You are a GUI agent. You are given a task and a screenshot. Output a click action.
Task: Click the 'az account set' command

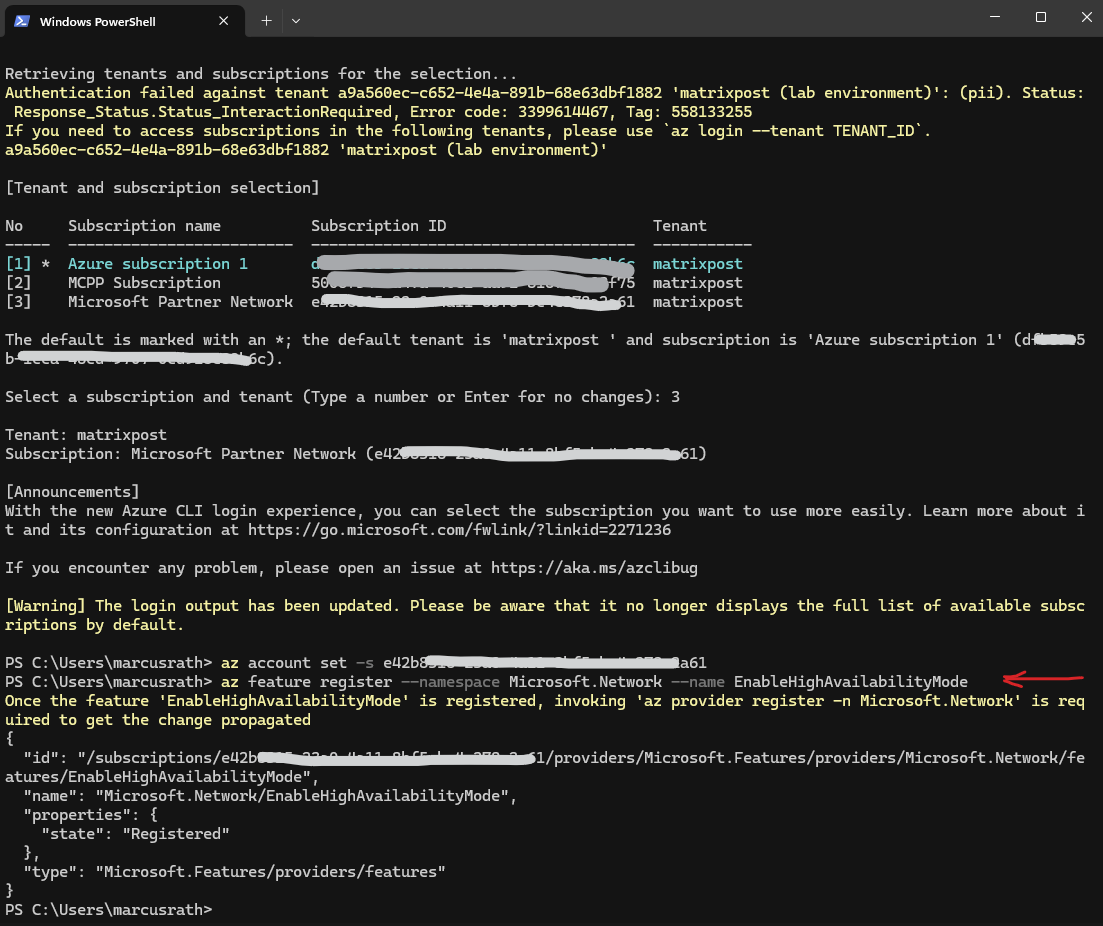pos(284,663)
